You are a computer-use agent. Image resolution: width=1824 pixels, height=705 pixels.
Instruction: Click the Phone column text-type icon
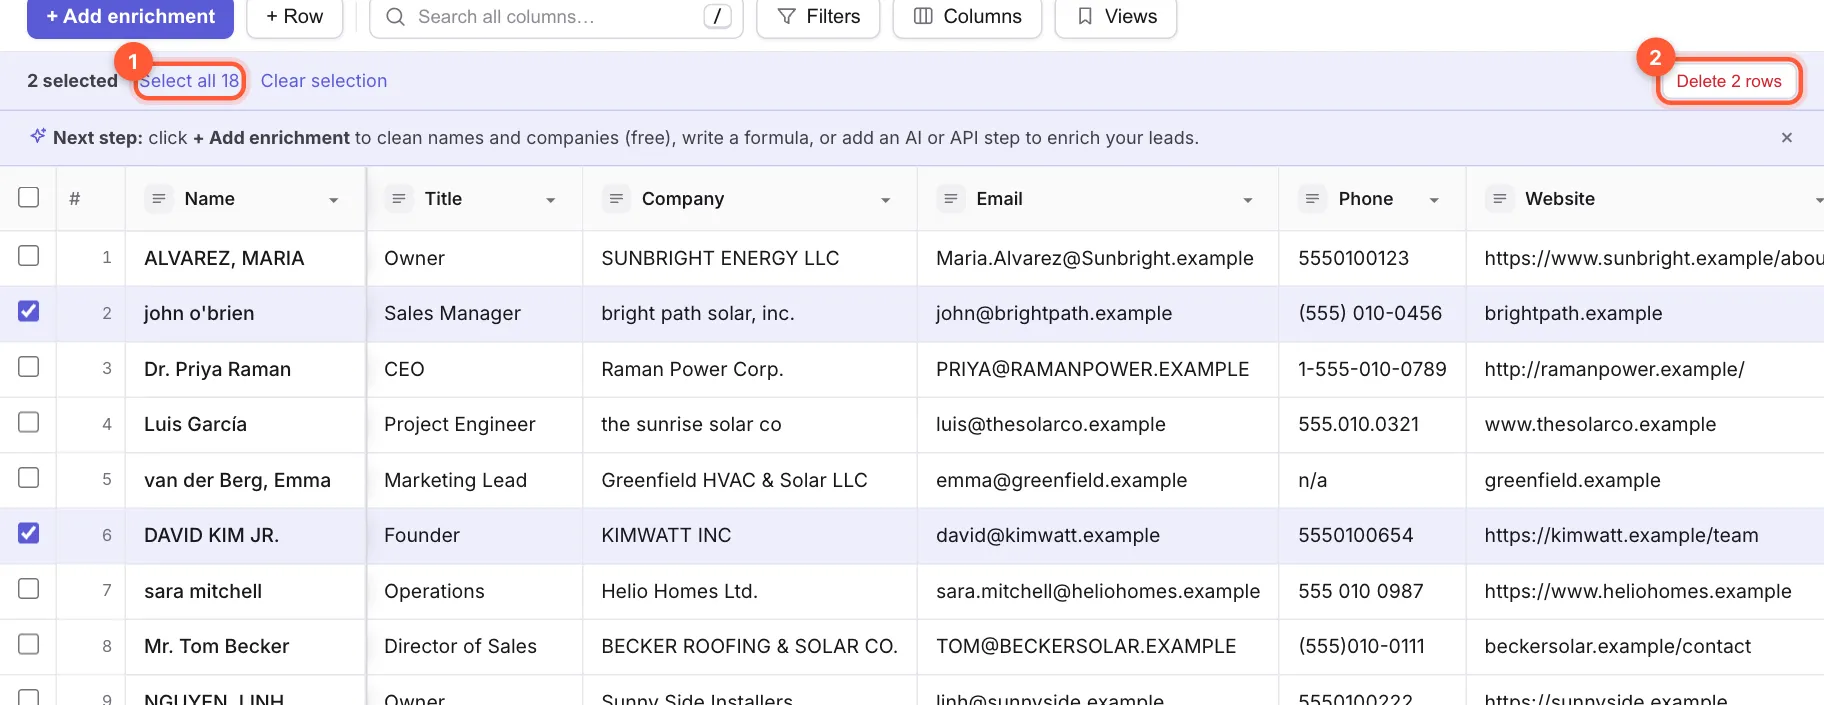tap(1312, 199)
